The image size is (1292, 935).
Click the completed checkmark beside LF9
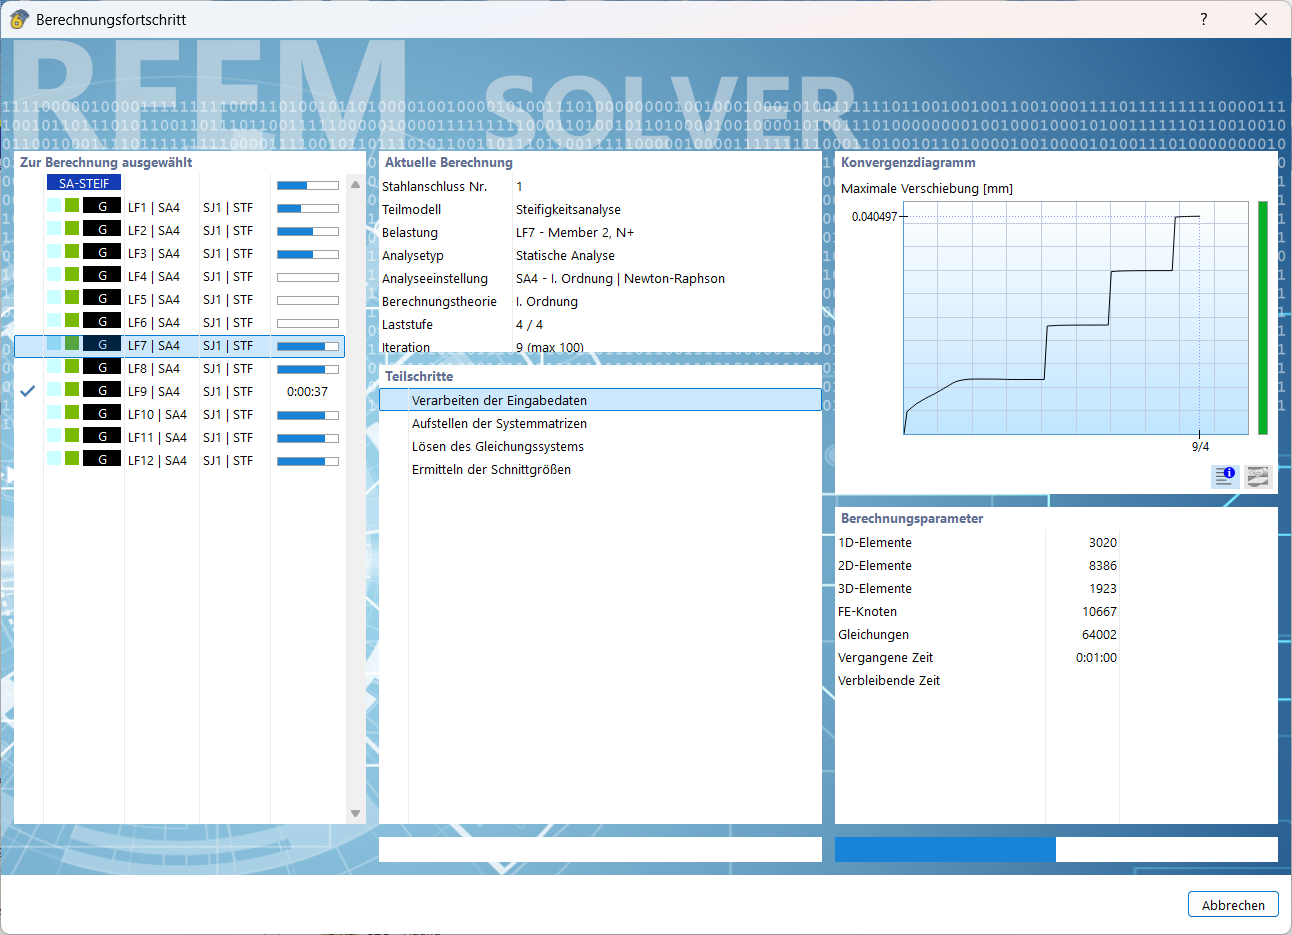click(x=27, y=391)
